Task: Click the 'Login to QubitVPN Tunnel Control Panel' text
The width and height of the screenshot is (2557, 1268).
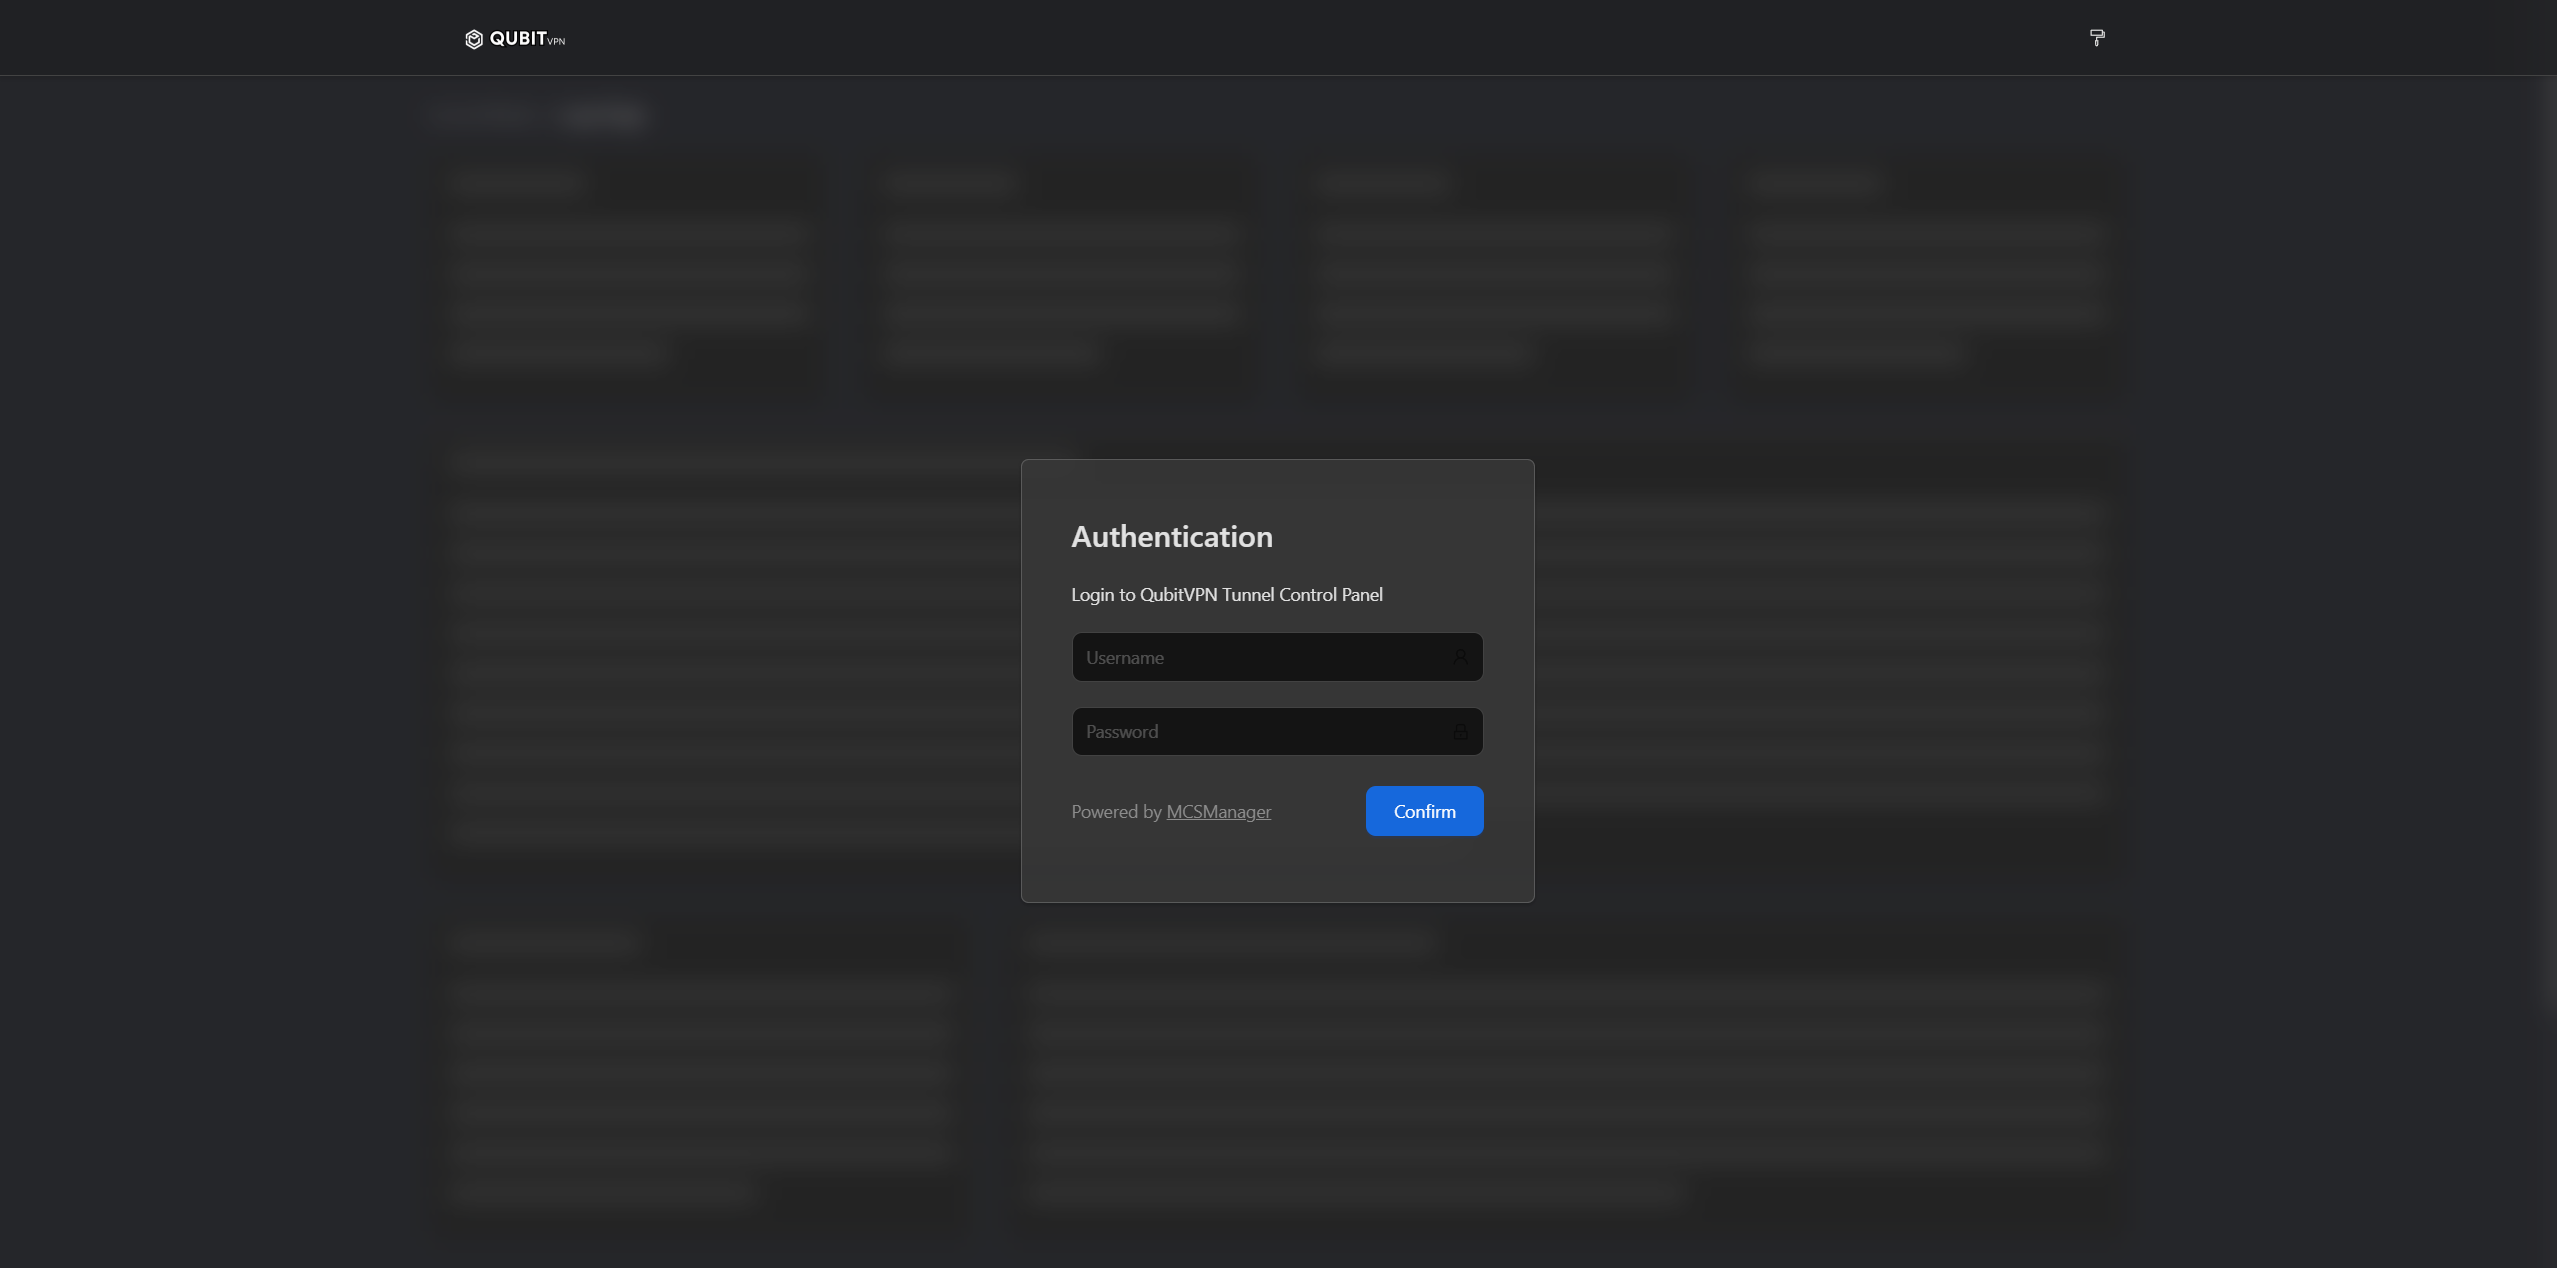Action: [1226, 595]
